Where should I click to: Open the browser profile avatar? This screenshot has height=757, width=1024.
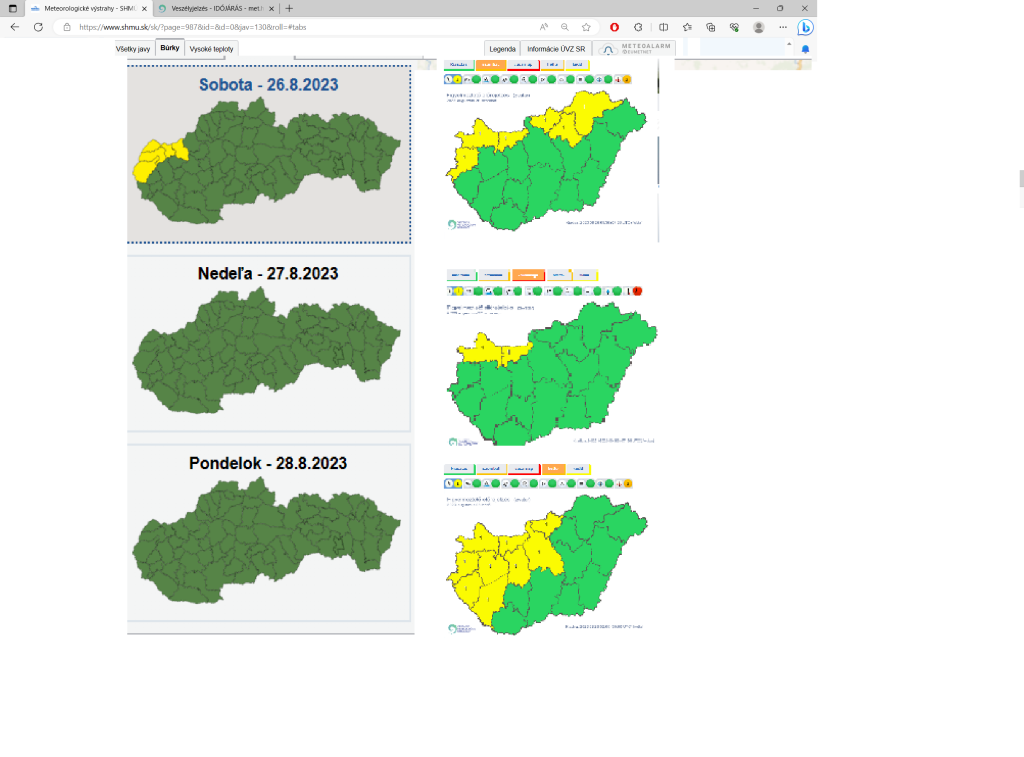tap(759, 27)
